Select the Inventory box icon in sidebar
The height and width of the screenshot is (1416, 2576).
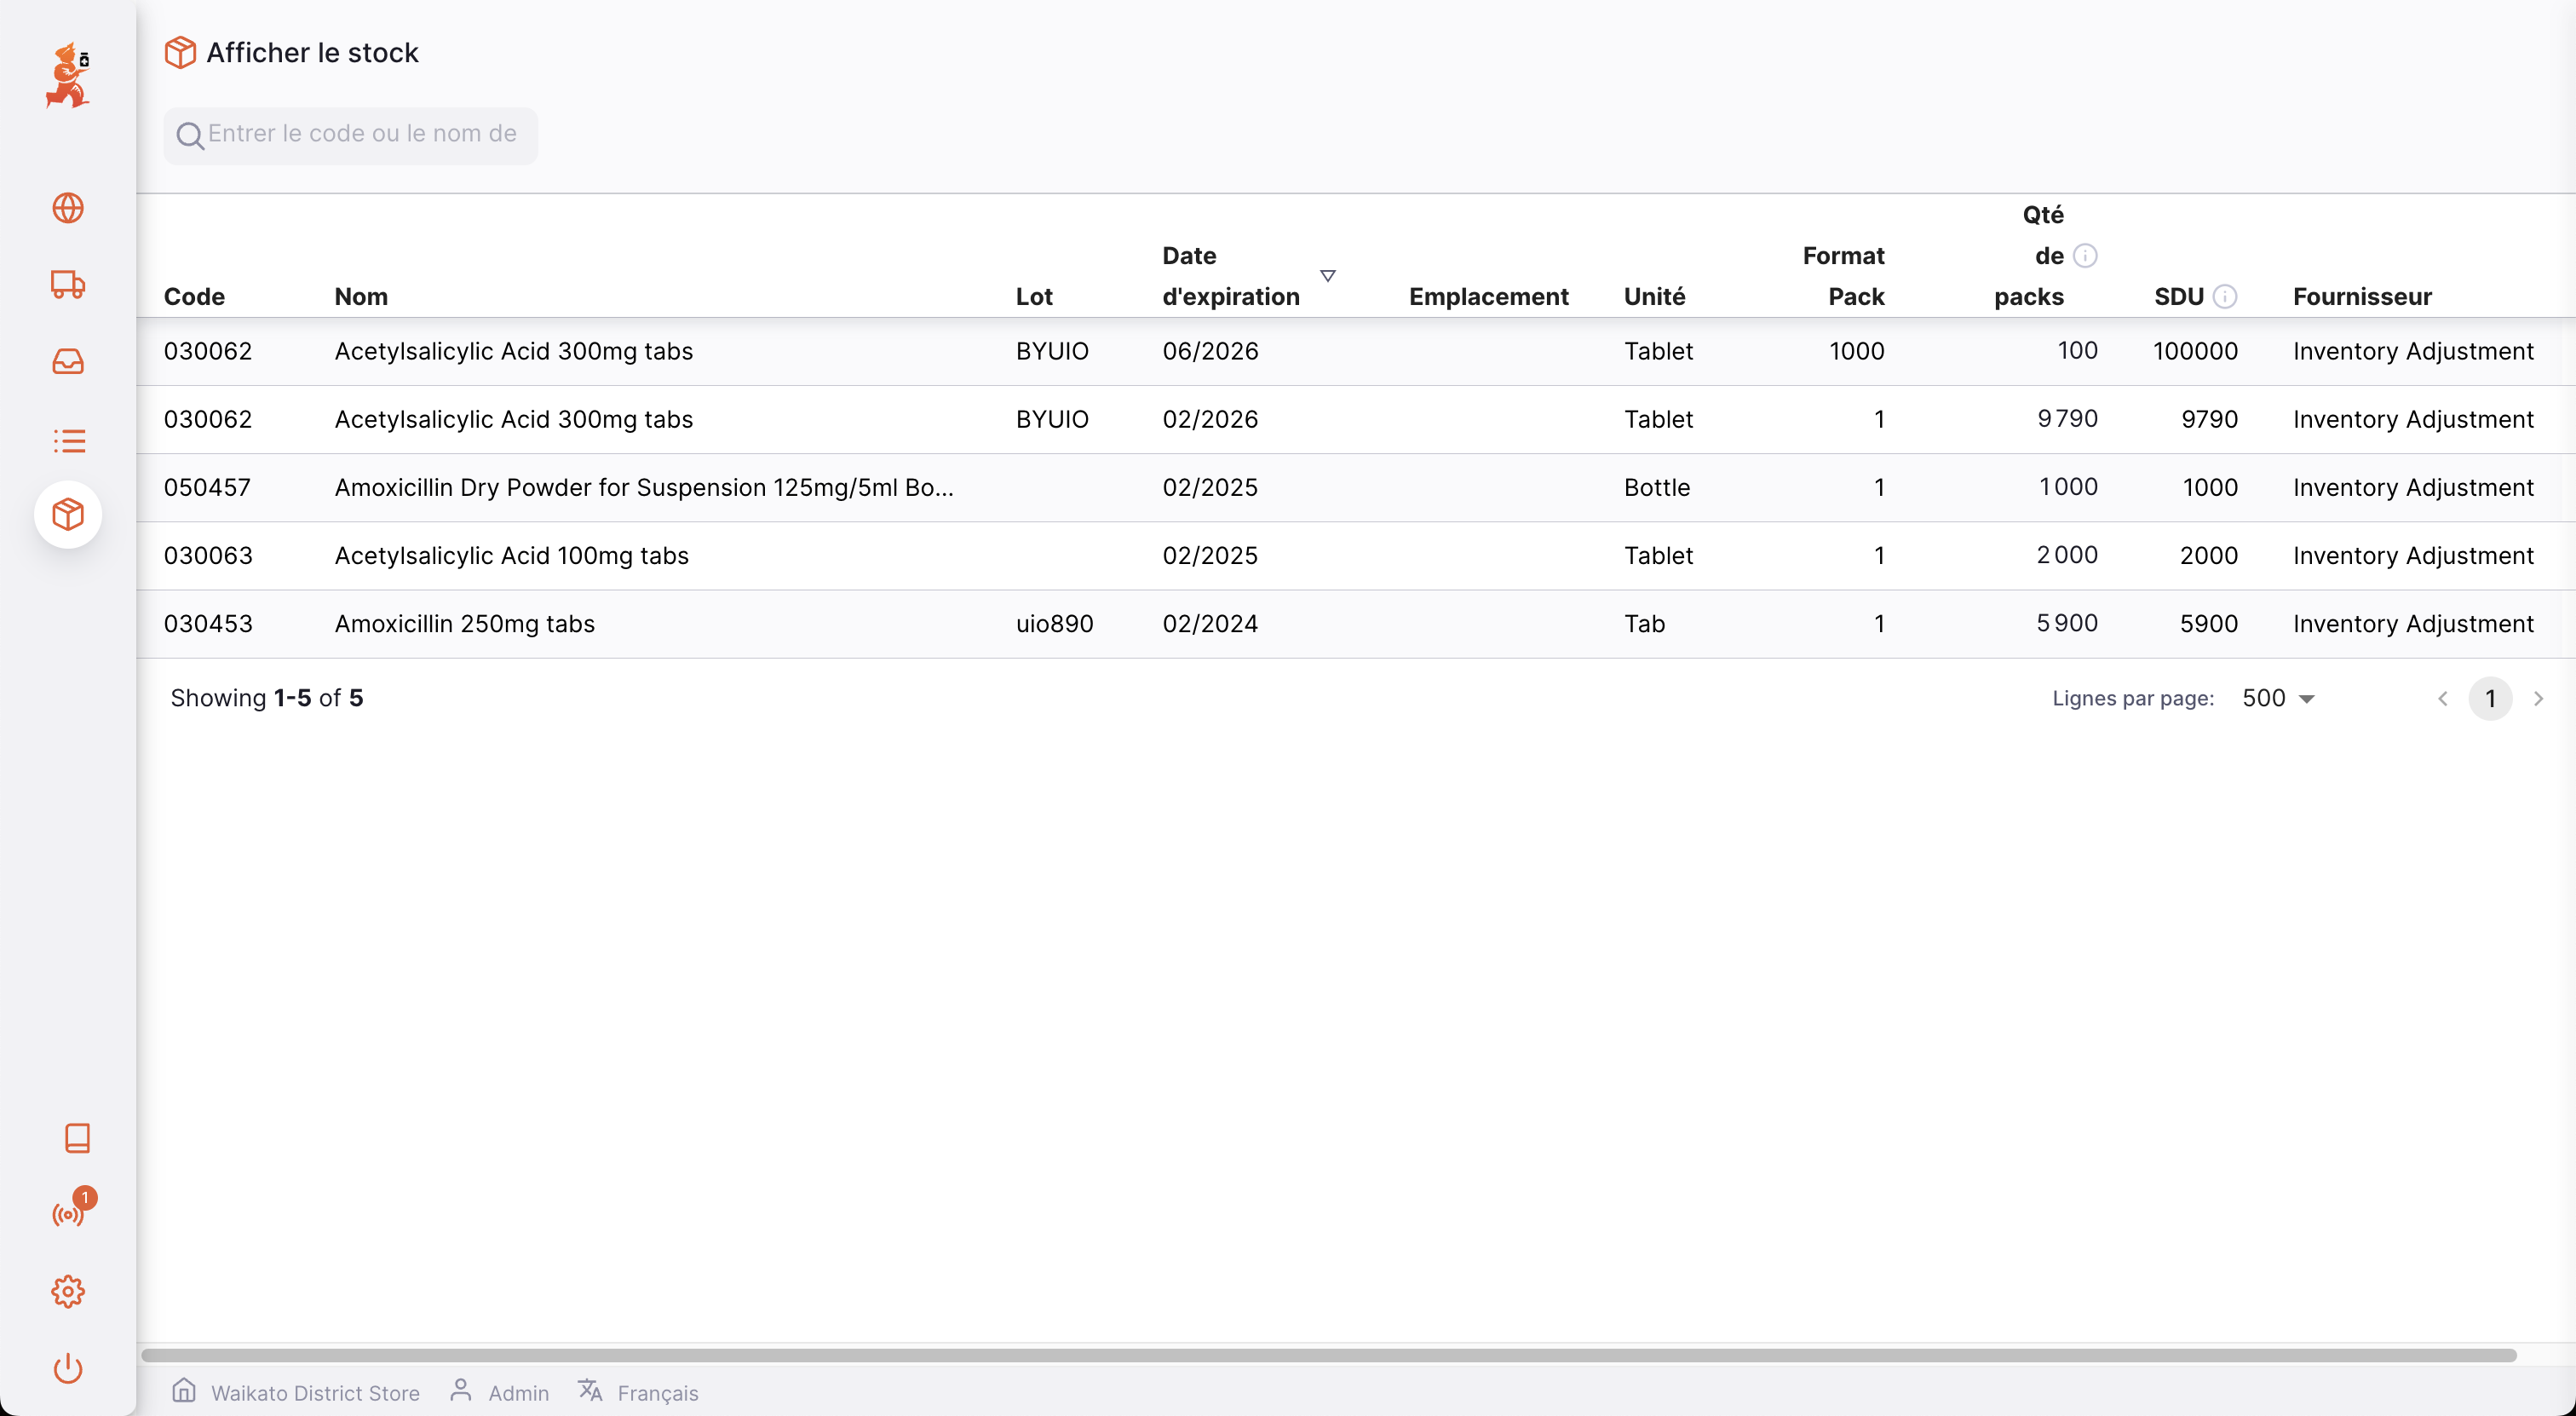click(68, 515)
